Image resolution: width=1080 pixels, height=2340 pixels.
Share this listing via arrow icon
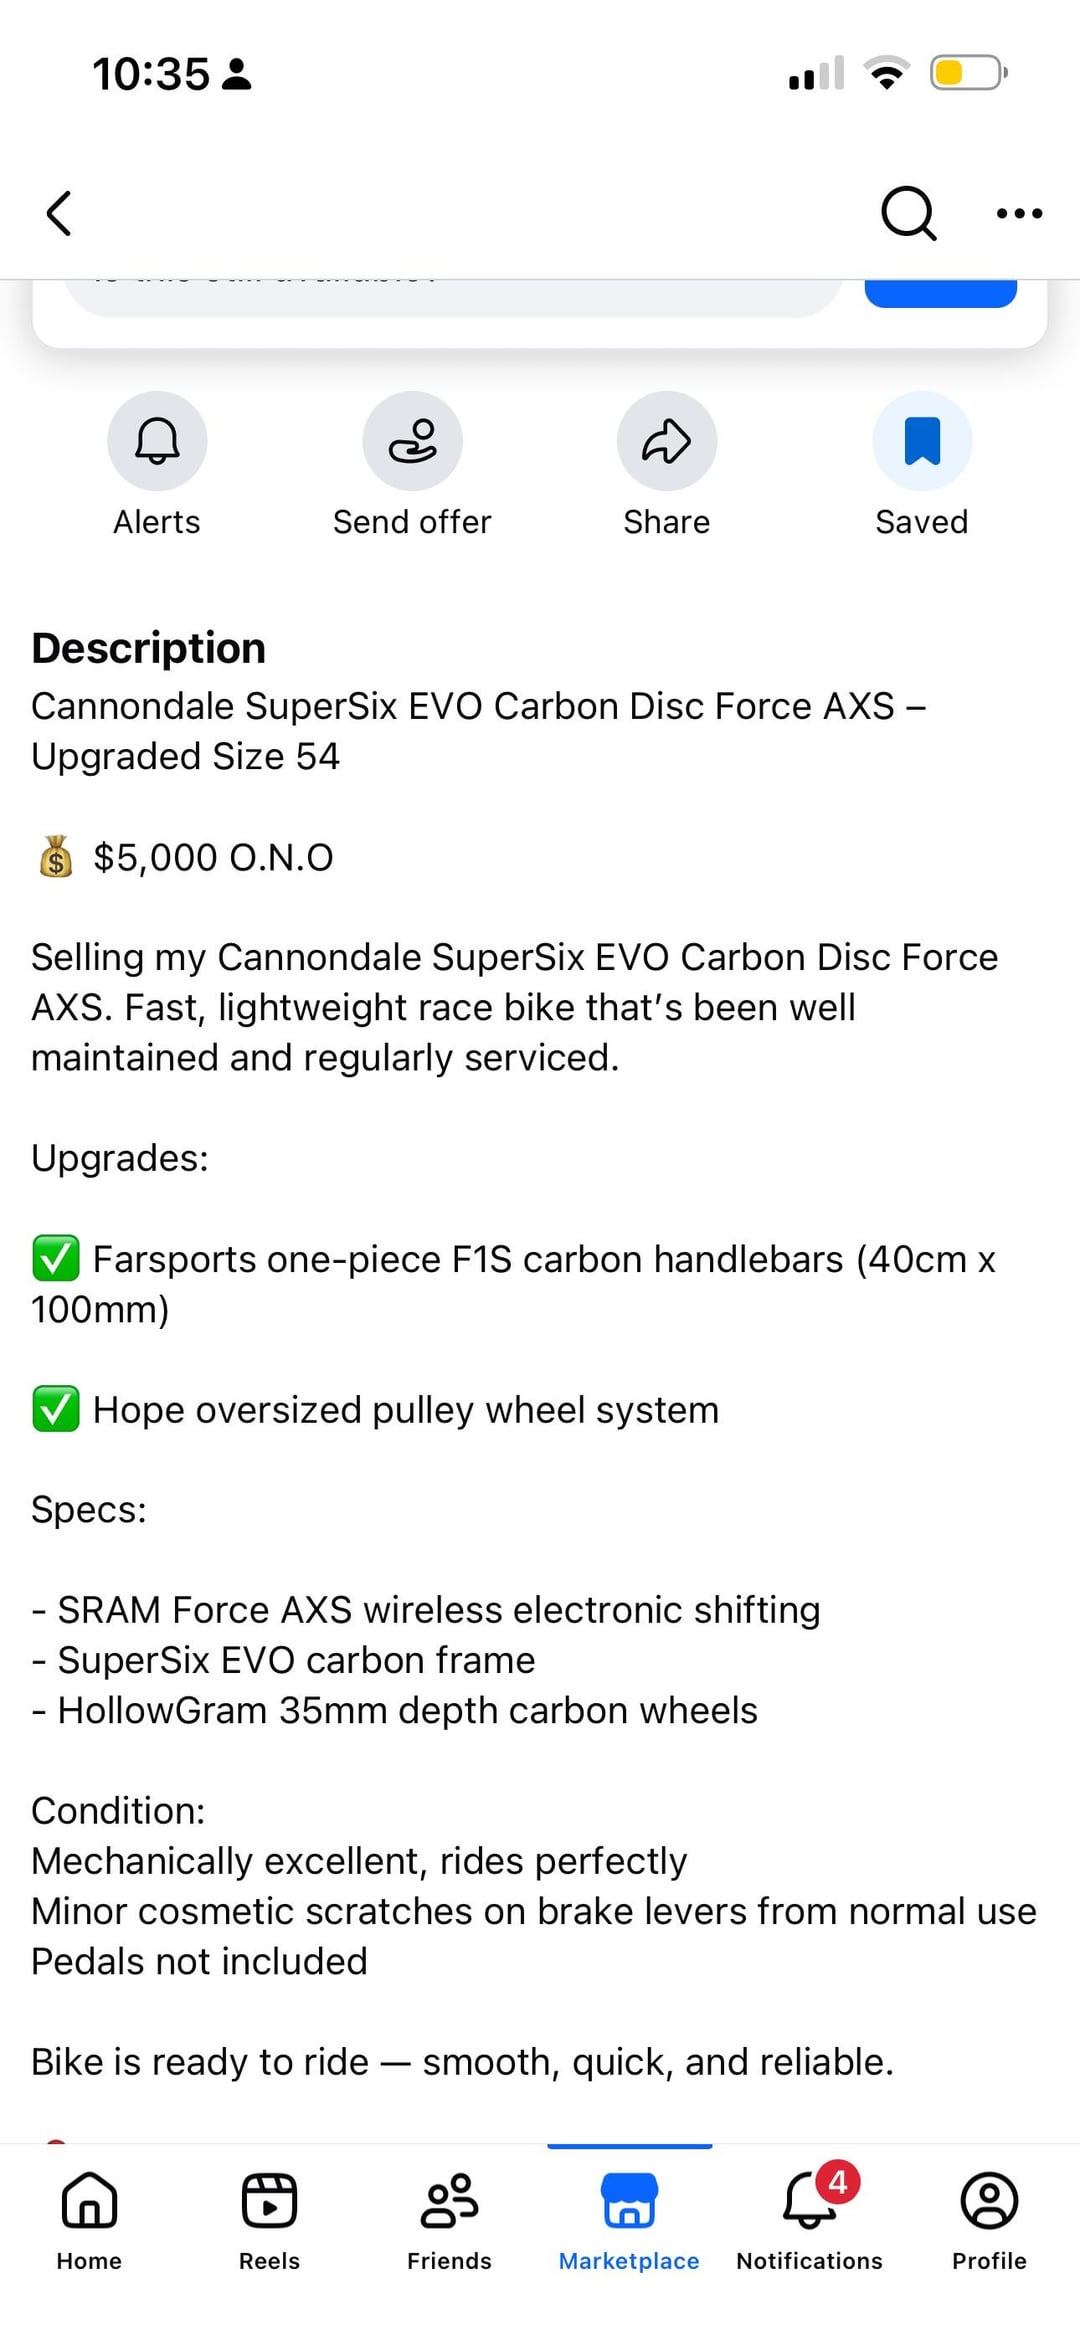click(x=667, y=441)
